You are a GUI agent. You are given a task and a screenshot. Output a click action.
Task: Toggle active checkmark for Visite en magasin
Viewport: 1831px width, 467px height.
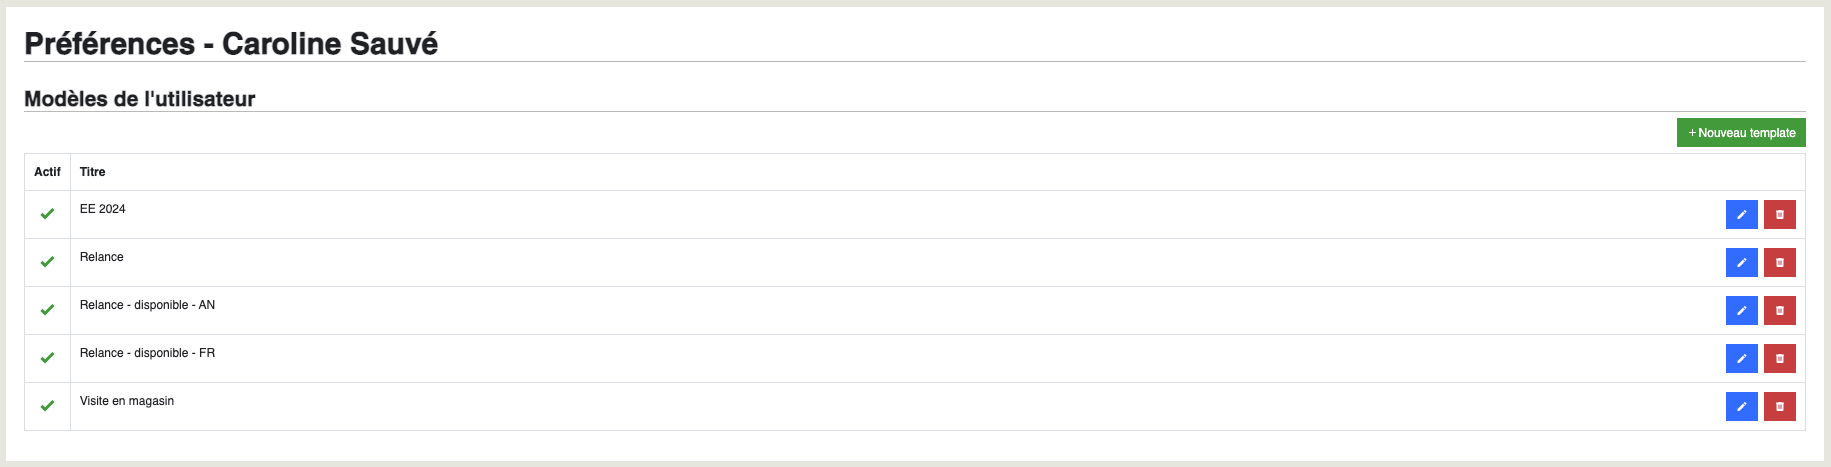pos(47,406)
